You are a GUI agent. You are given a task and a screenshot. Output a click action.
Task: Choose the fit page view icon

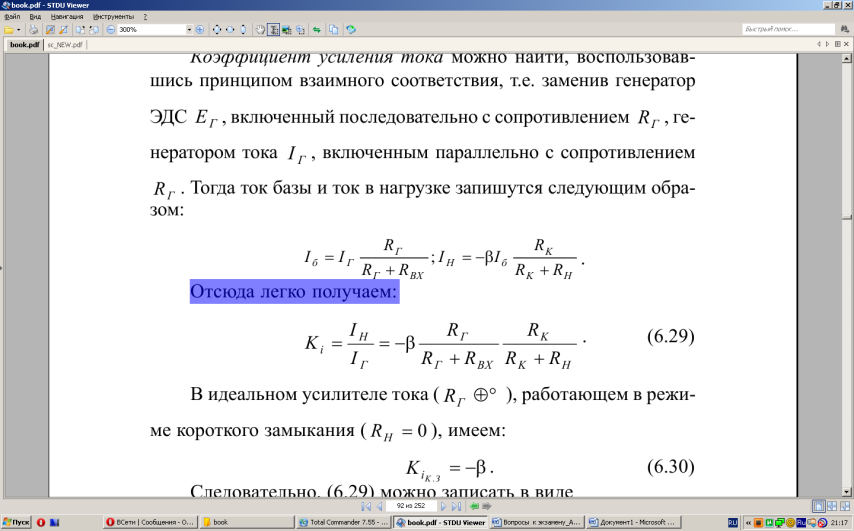tap(217, 30)
